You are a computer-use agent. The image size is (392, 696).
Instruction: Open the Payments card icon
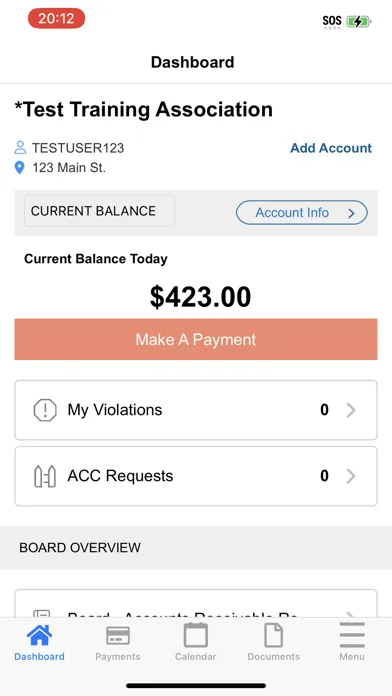[x=118, y=636]
